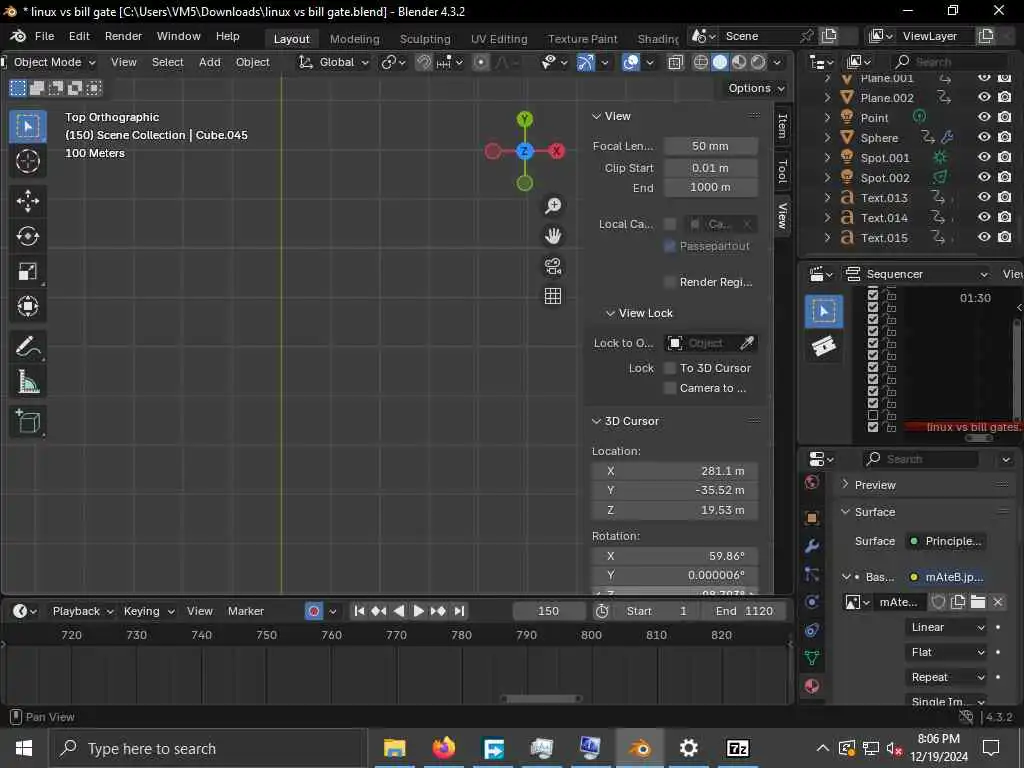Viewport: 1024px width, 768px height.
Task: Open the Options dropdown in viewport
Action: click(756, 88)
